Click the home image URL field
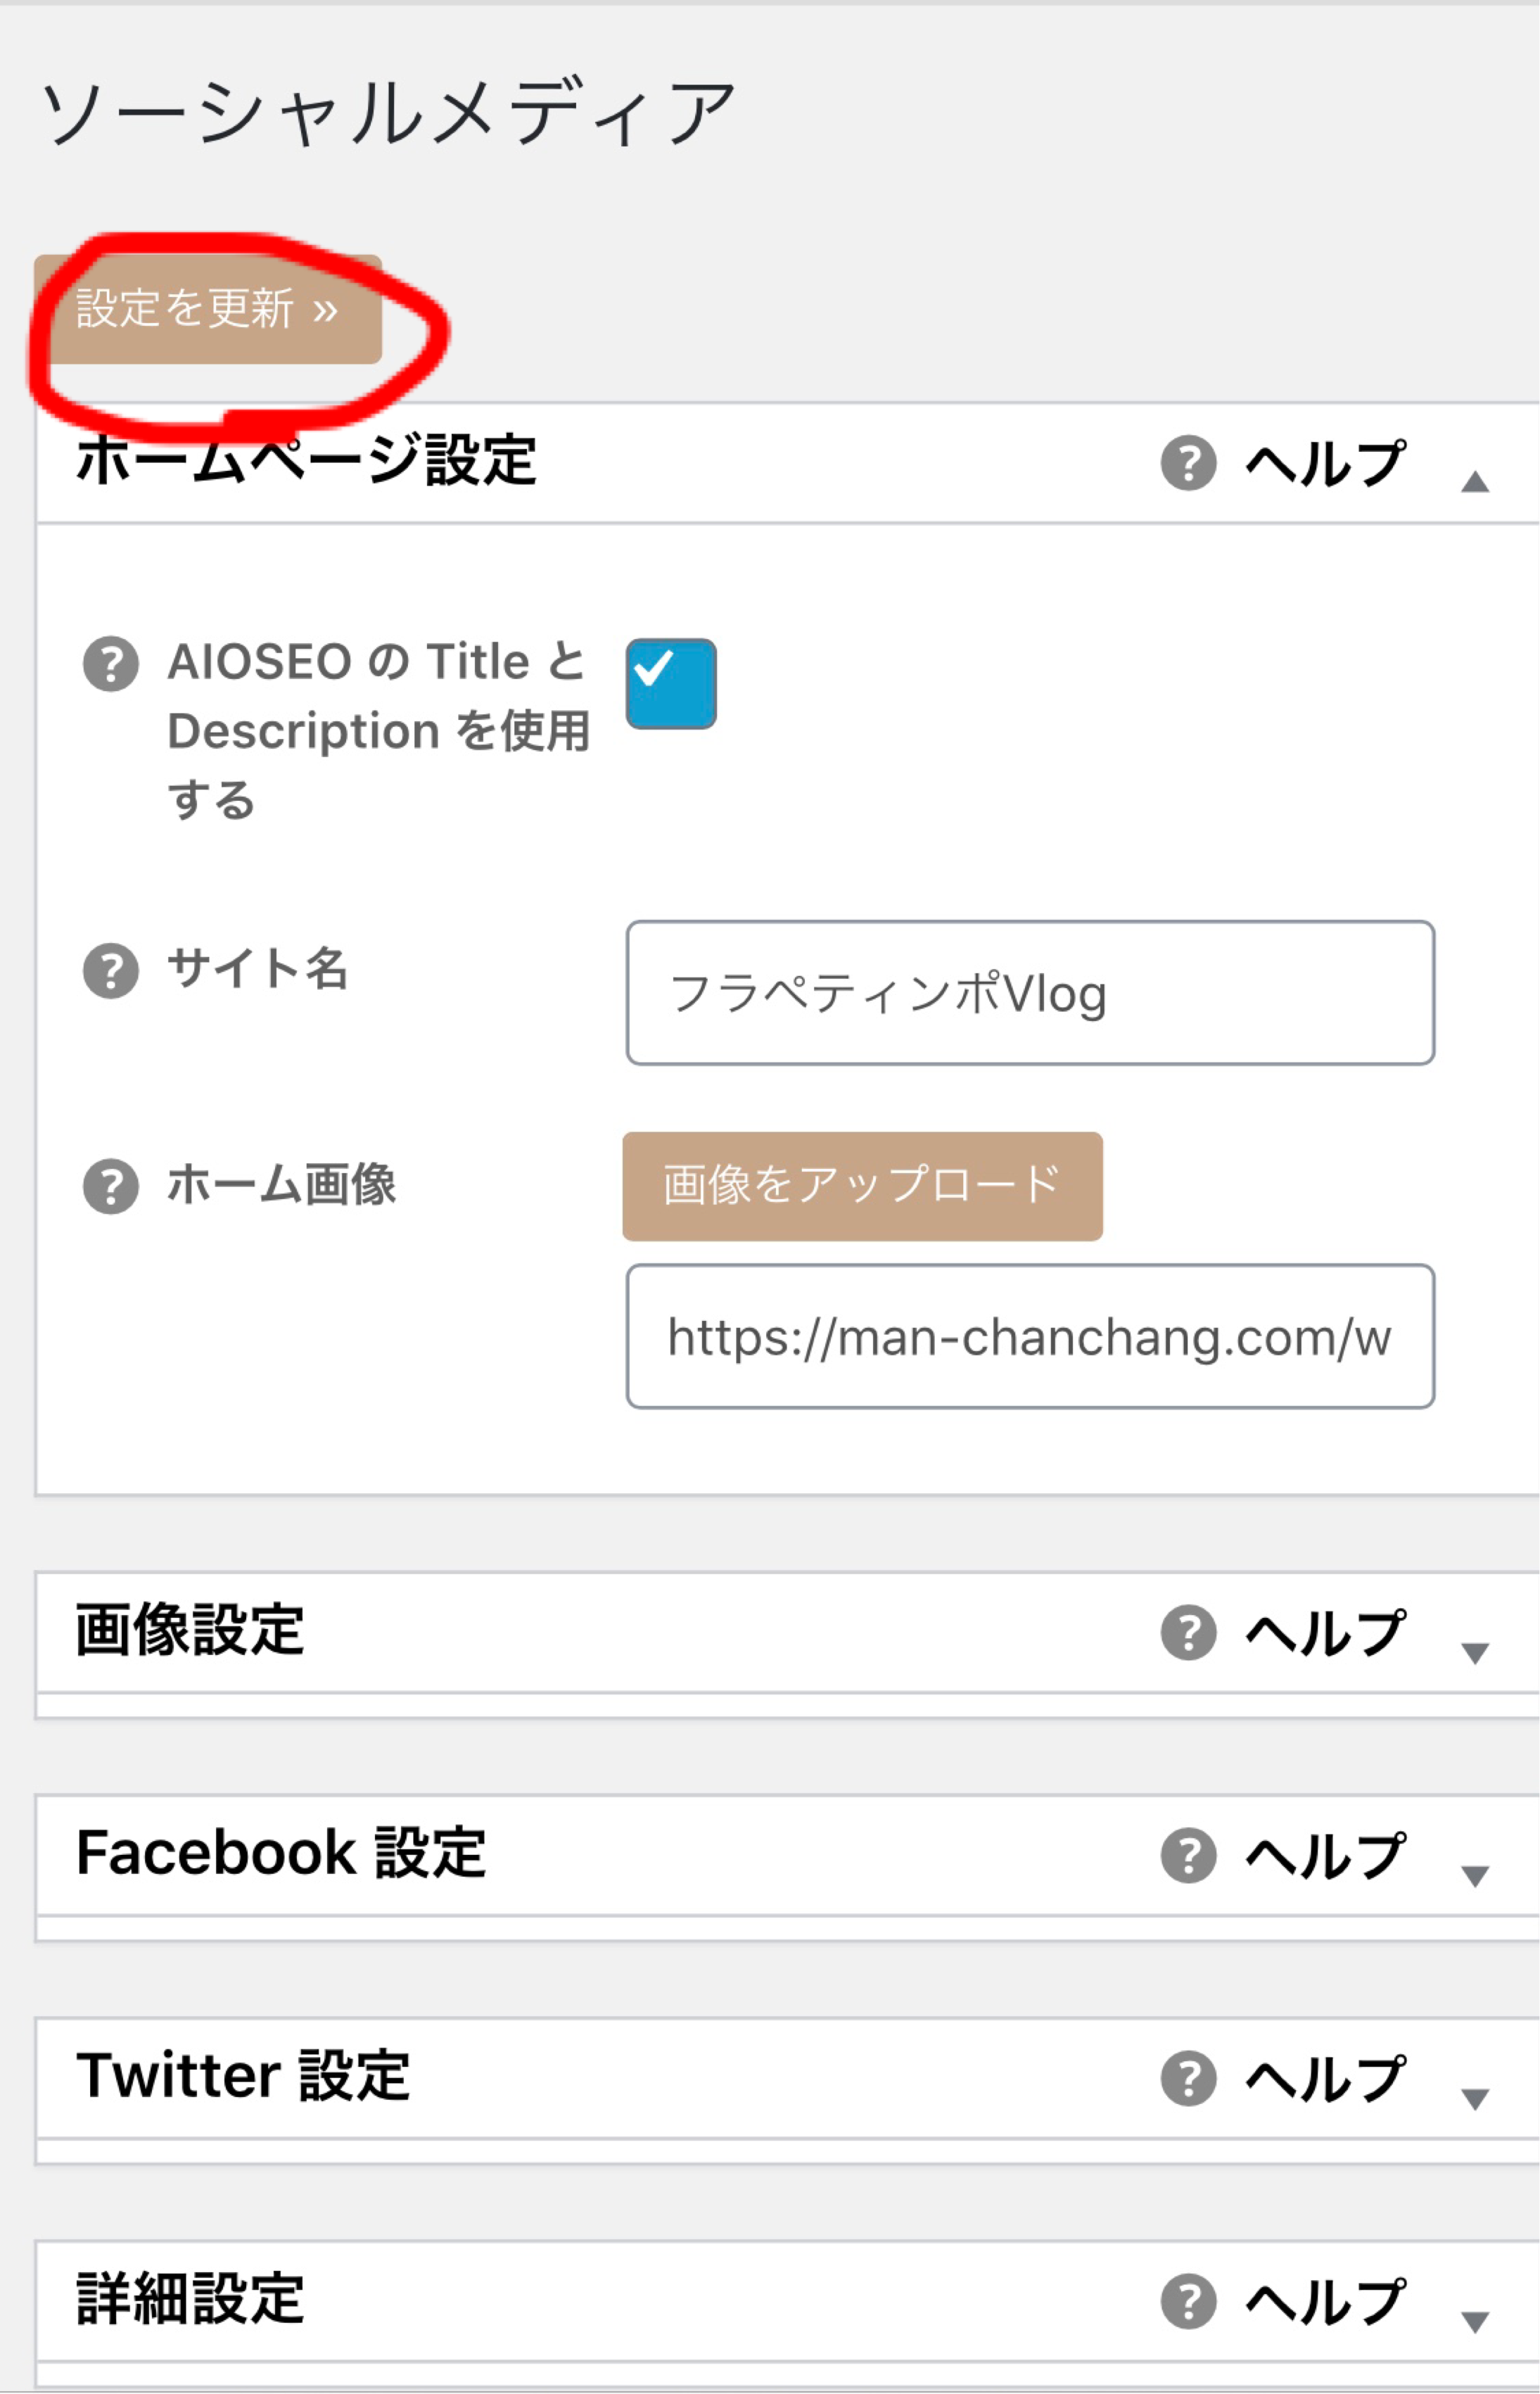Image resolution: width=1540 pixels, height=2394 pixels. (x=1030, y=1337)
